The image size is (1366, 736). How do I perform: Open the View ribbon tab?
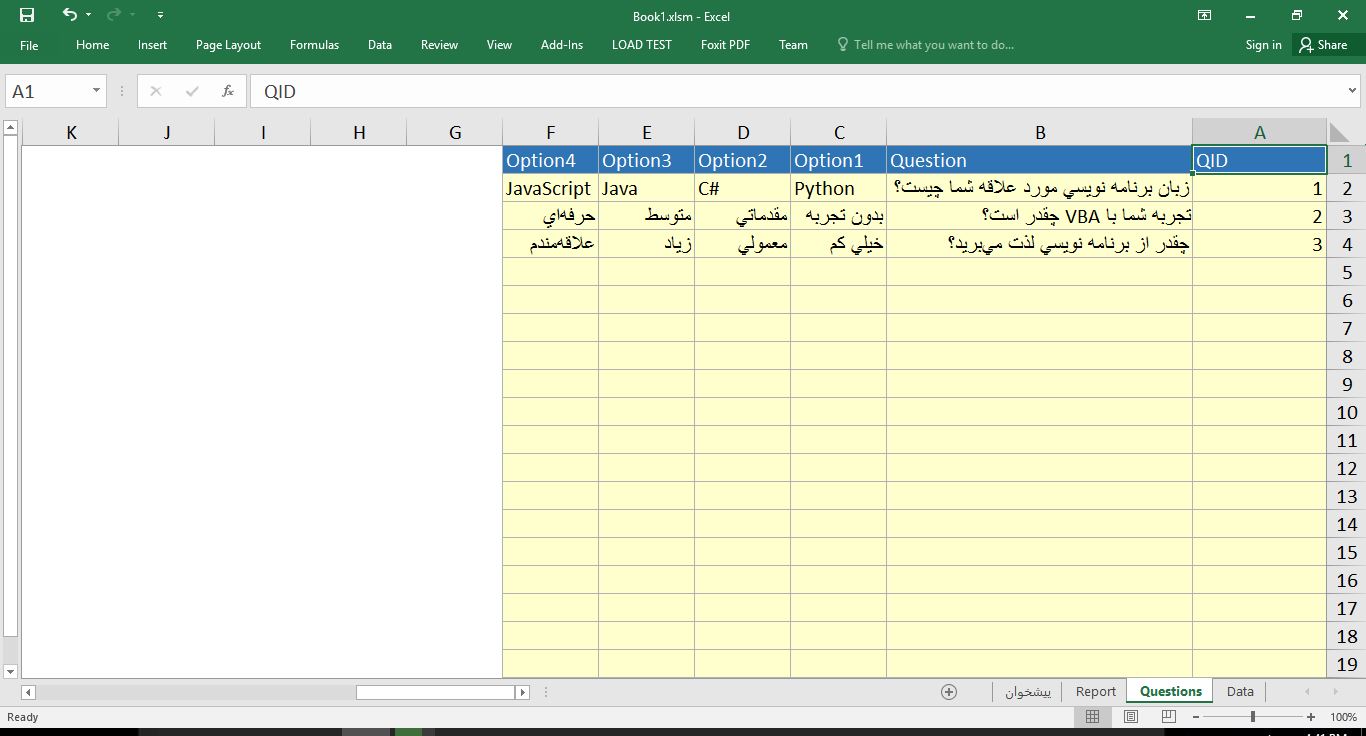(x=499, y=45)
